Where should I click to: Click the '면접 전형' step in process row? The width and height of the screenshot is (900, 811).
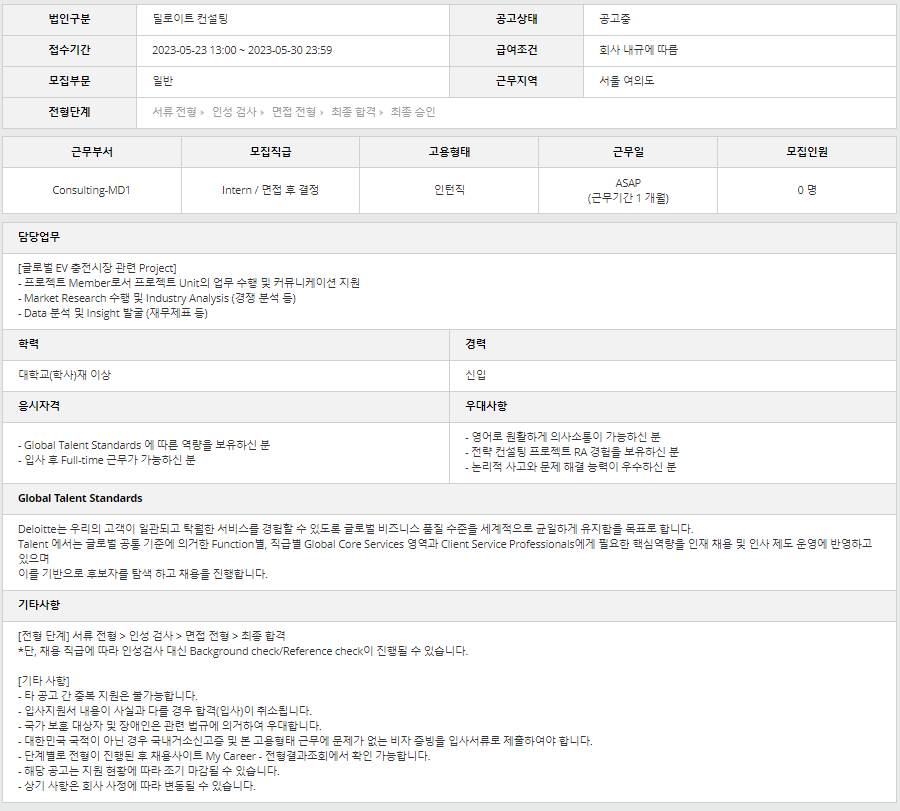[293, 112]
